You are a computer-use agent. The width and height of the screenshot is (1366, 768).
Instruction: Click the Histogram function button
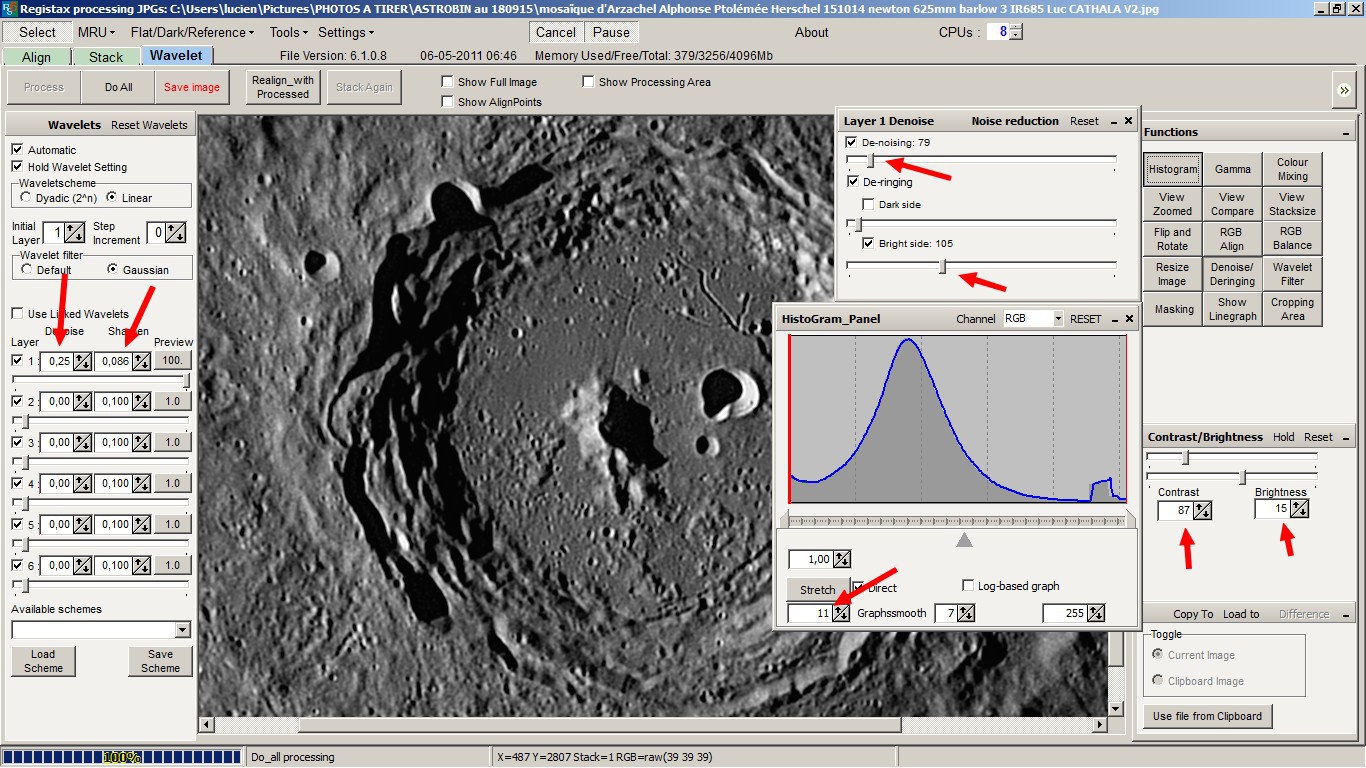click(x=1172, y=169)
